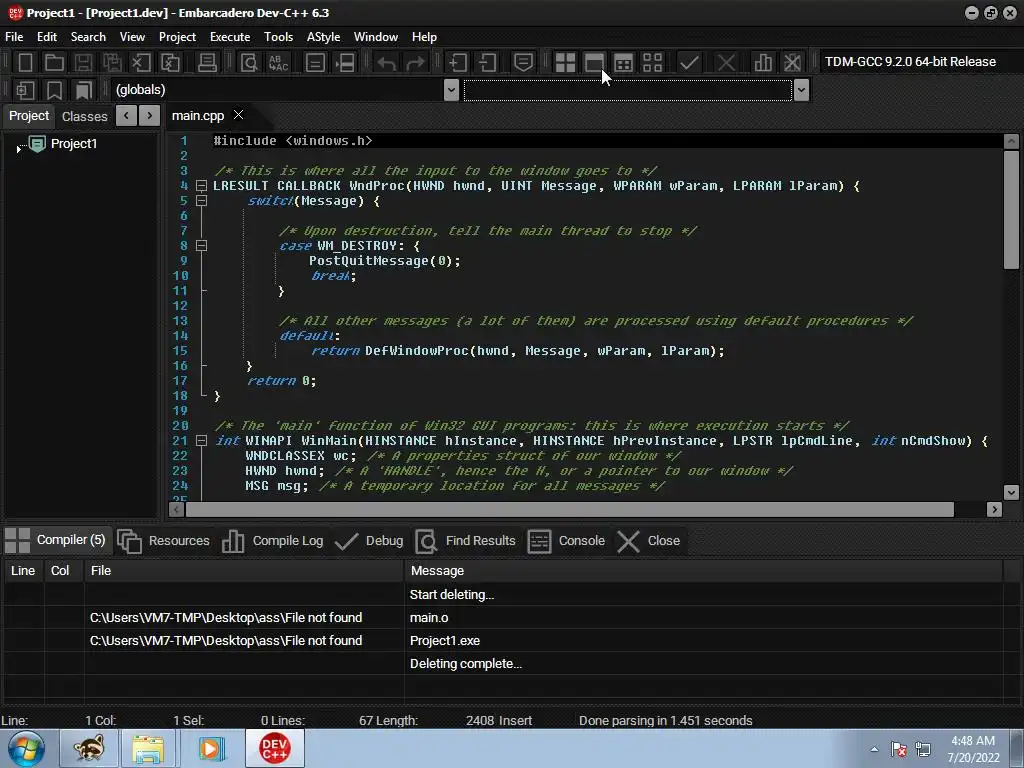This screenshot has height=768, width=1024.
Task: Click the Redo arrow icon
Action: (x=415, y=63)
